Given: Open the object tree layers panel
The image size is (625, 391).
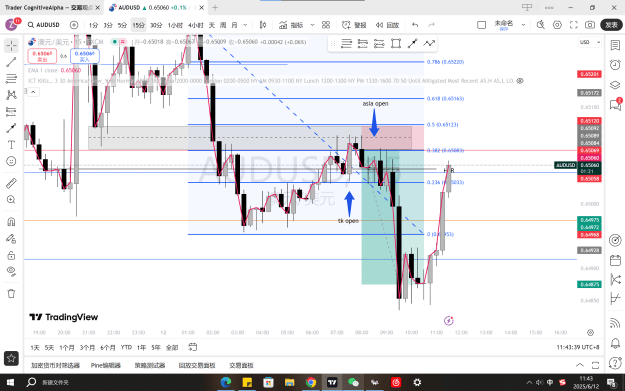Looking at the screenshot, I should (x=615, y=85).
